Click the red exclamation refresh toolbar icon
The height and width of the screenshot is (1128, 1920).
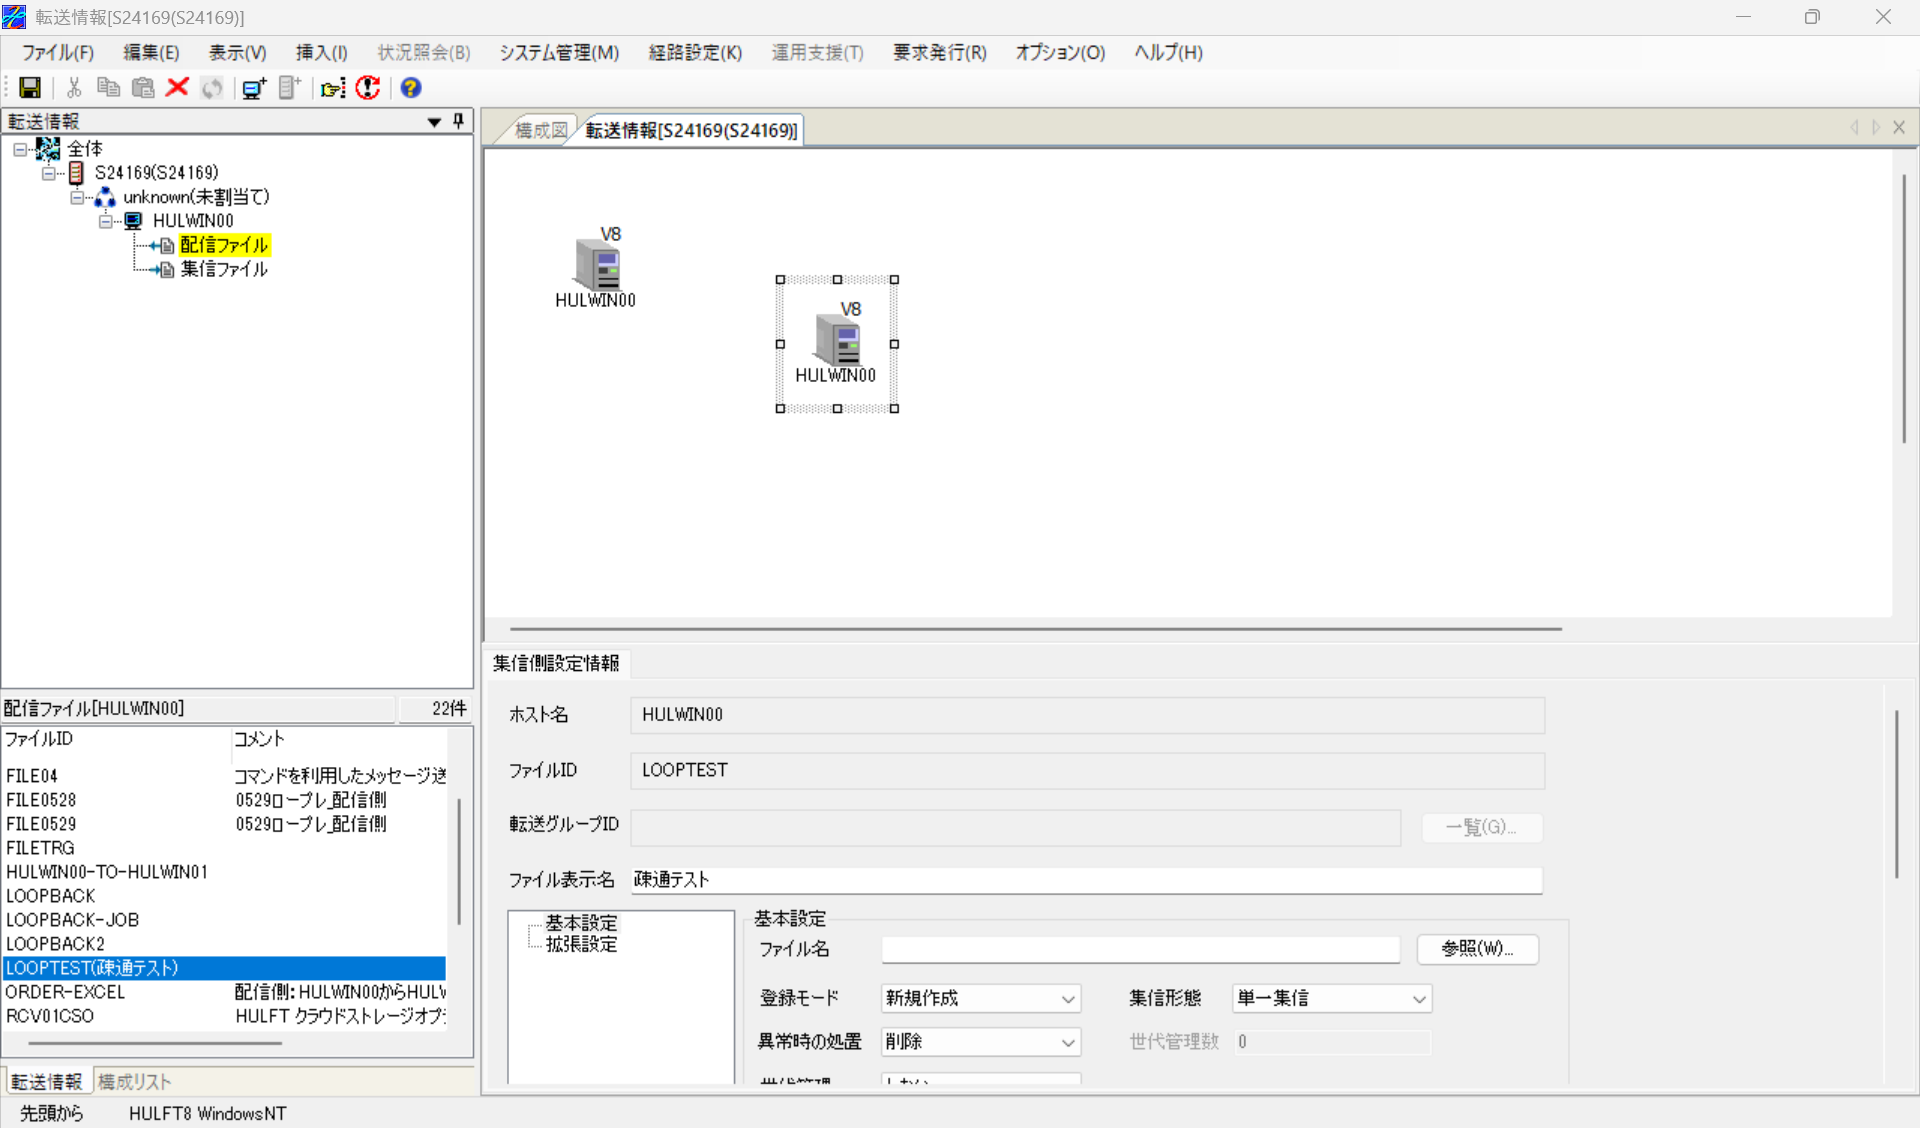368,88
